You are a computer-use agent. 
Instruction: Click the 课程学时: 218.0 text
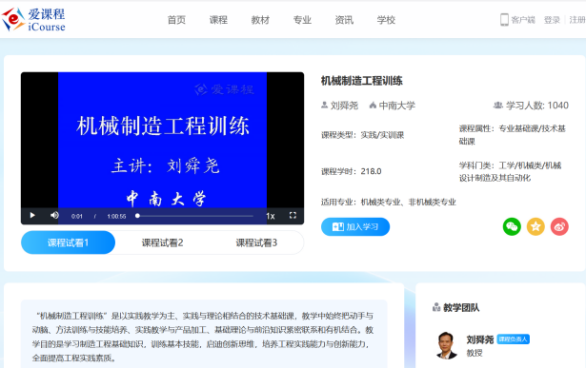pos(351,171)
